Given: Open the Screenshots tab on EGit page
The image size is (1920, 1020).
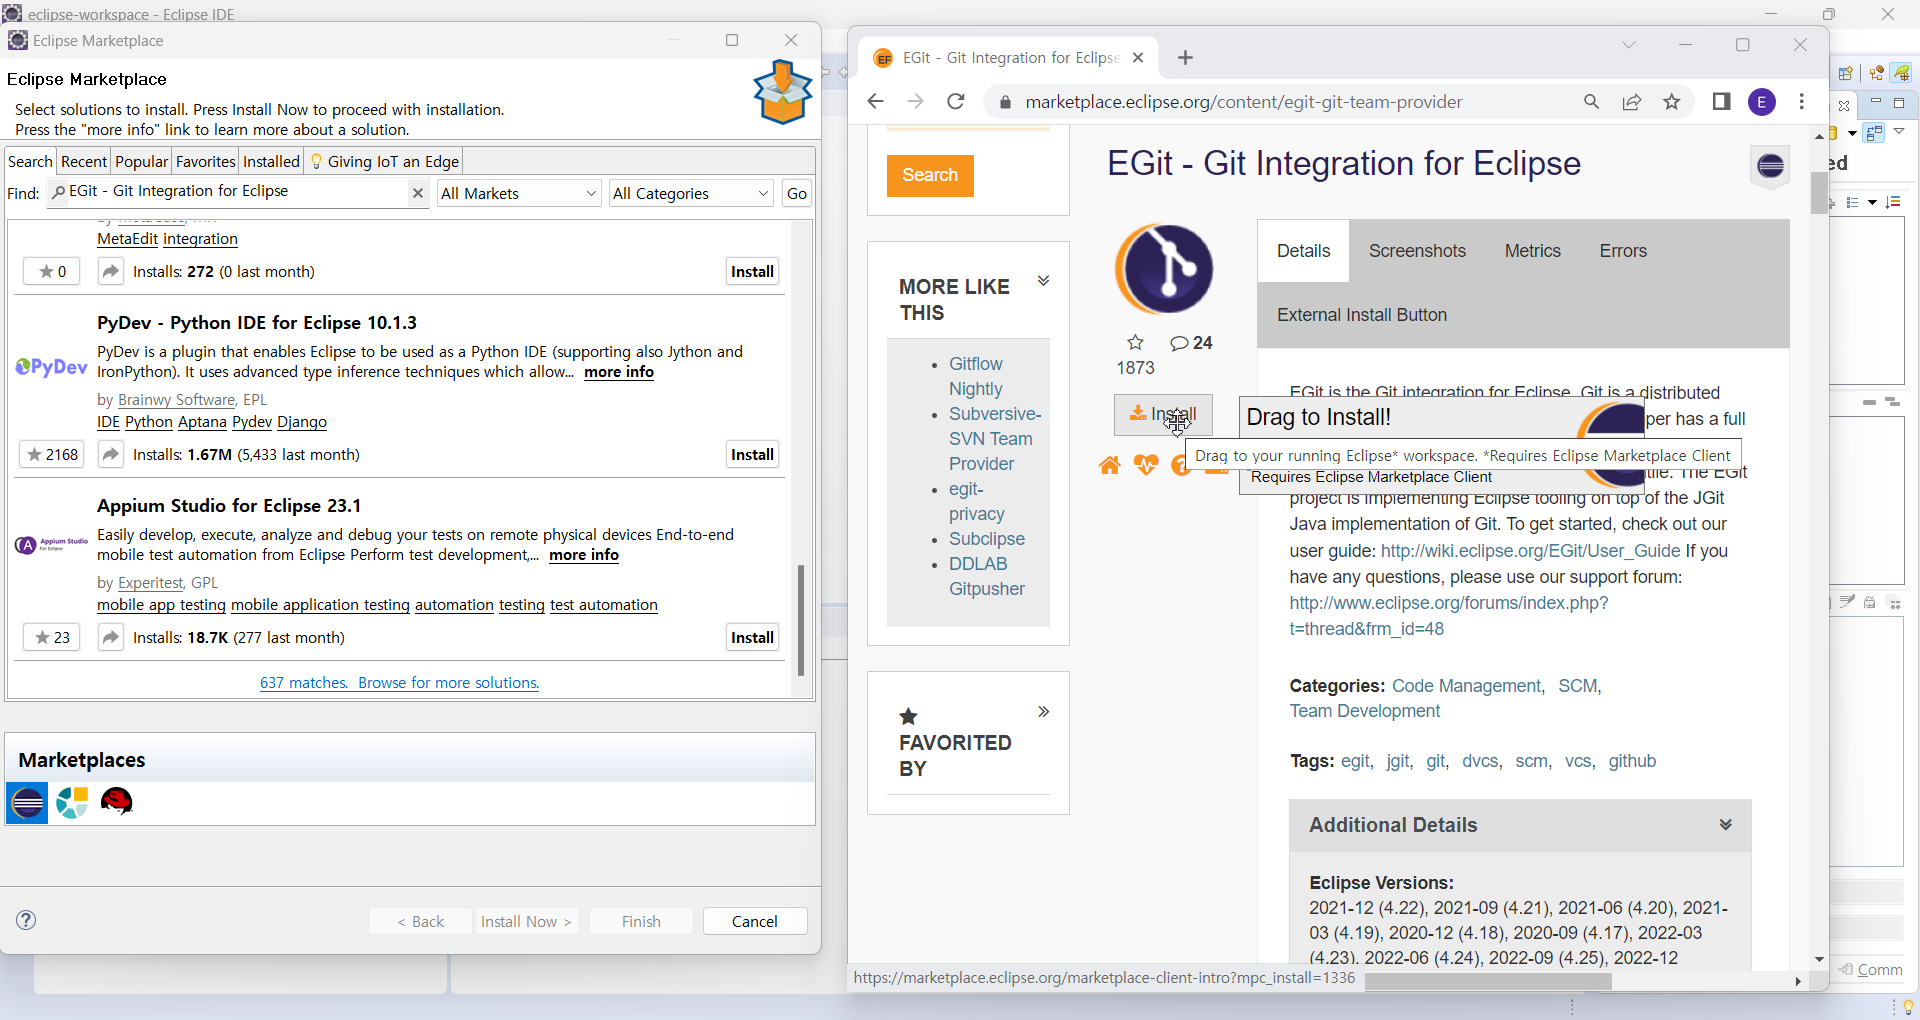Looking at the screenshot, I should (x=1417, y=251).
